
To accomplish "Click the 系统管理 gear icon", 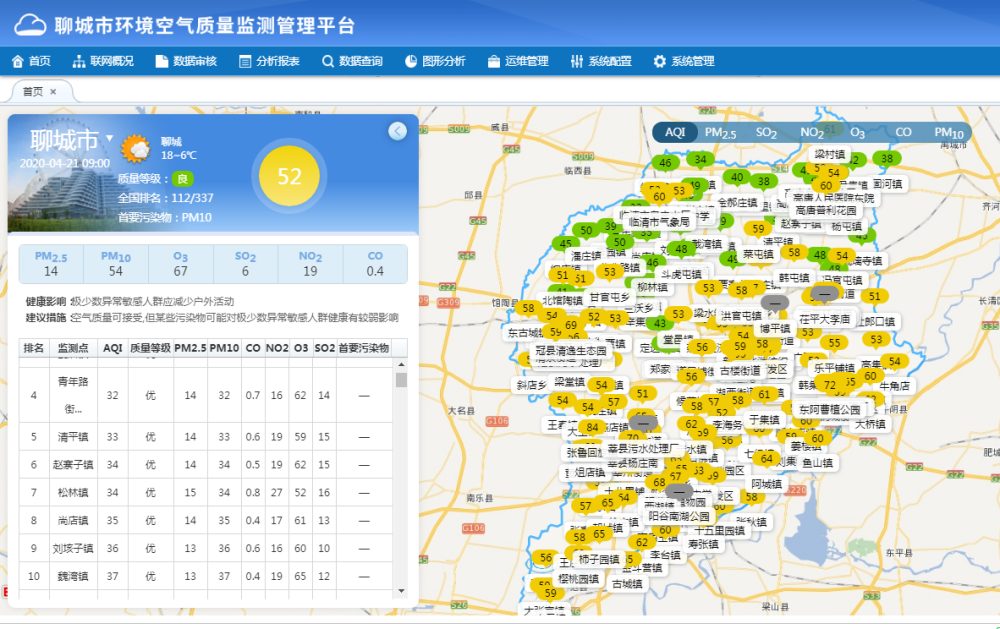I will pos(659,61).
